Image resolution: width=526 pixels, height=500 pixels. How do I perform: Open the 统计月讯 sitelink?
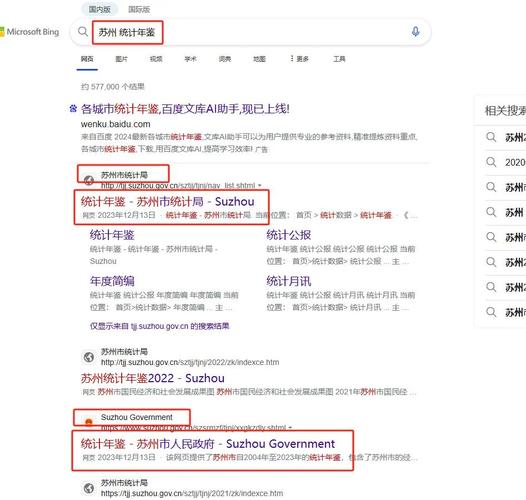pos(288,281)
